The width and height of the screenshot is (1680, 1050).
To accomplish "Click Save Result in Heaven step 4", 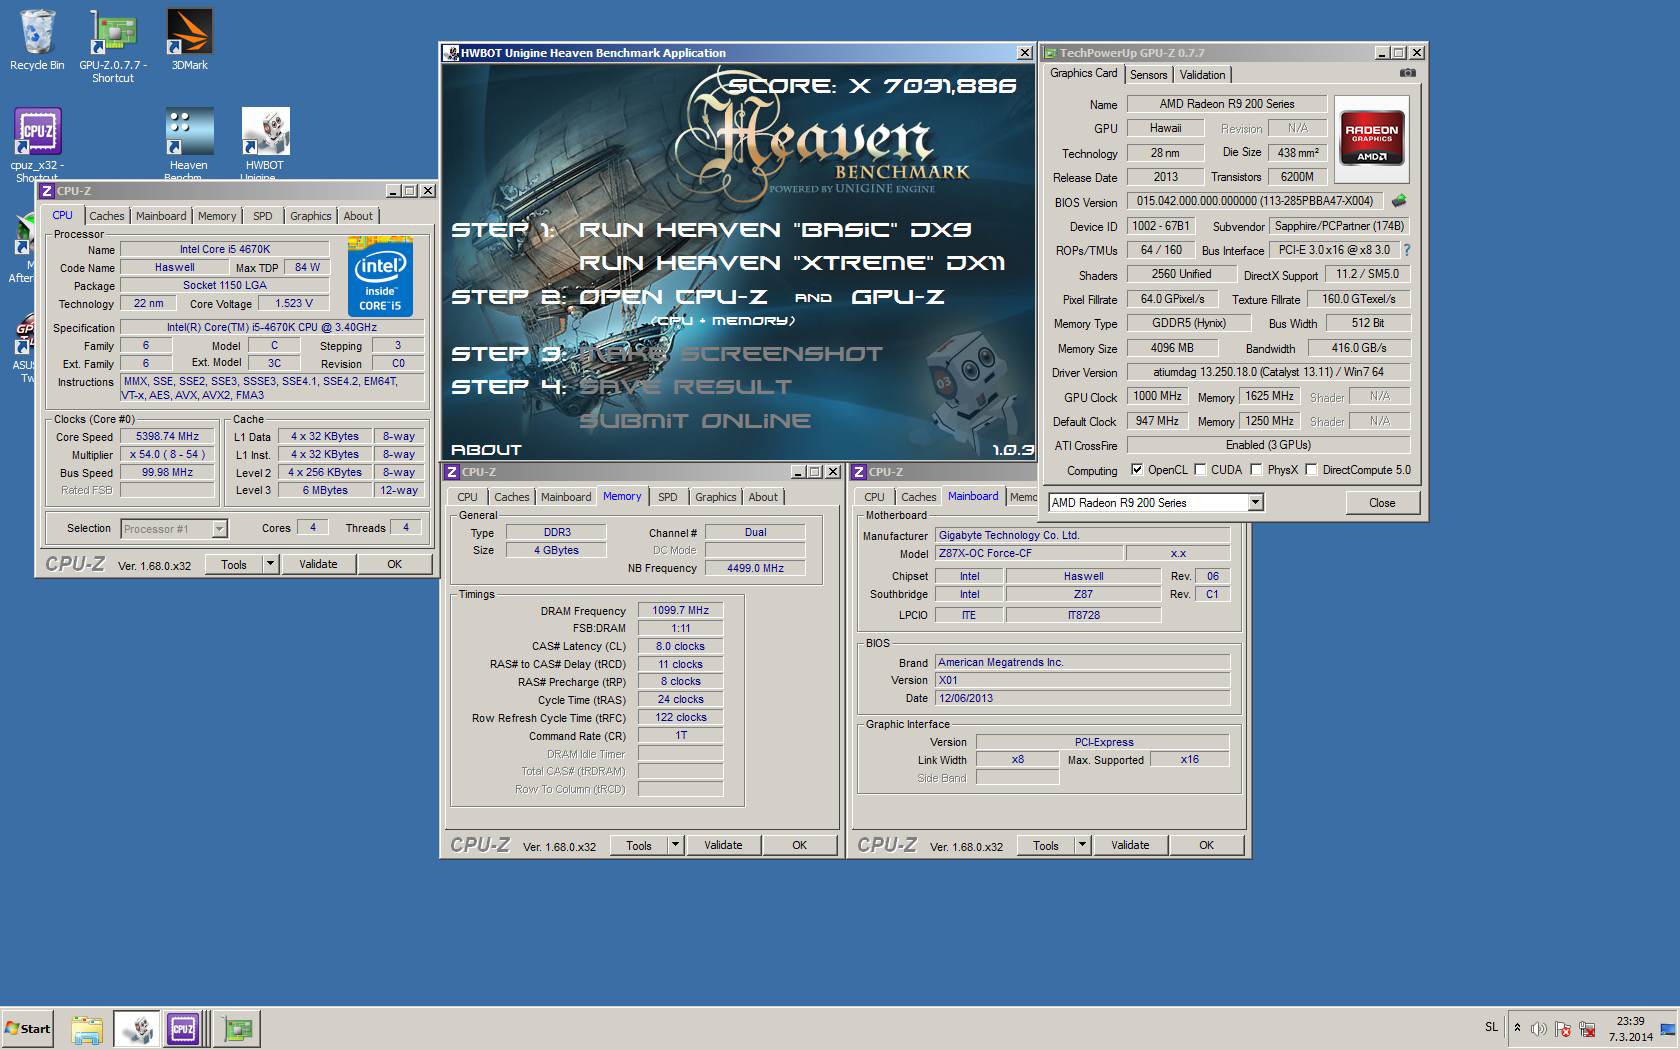I will click(685, 387).
